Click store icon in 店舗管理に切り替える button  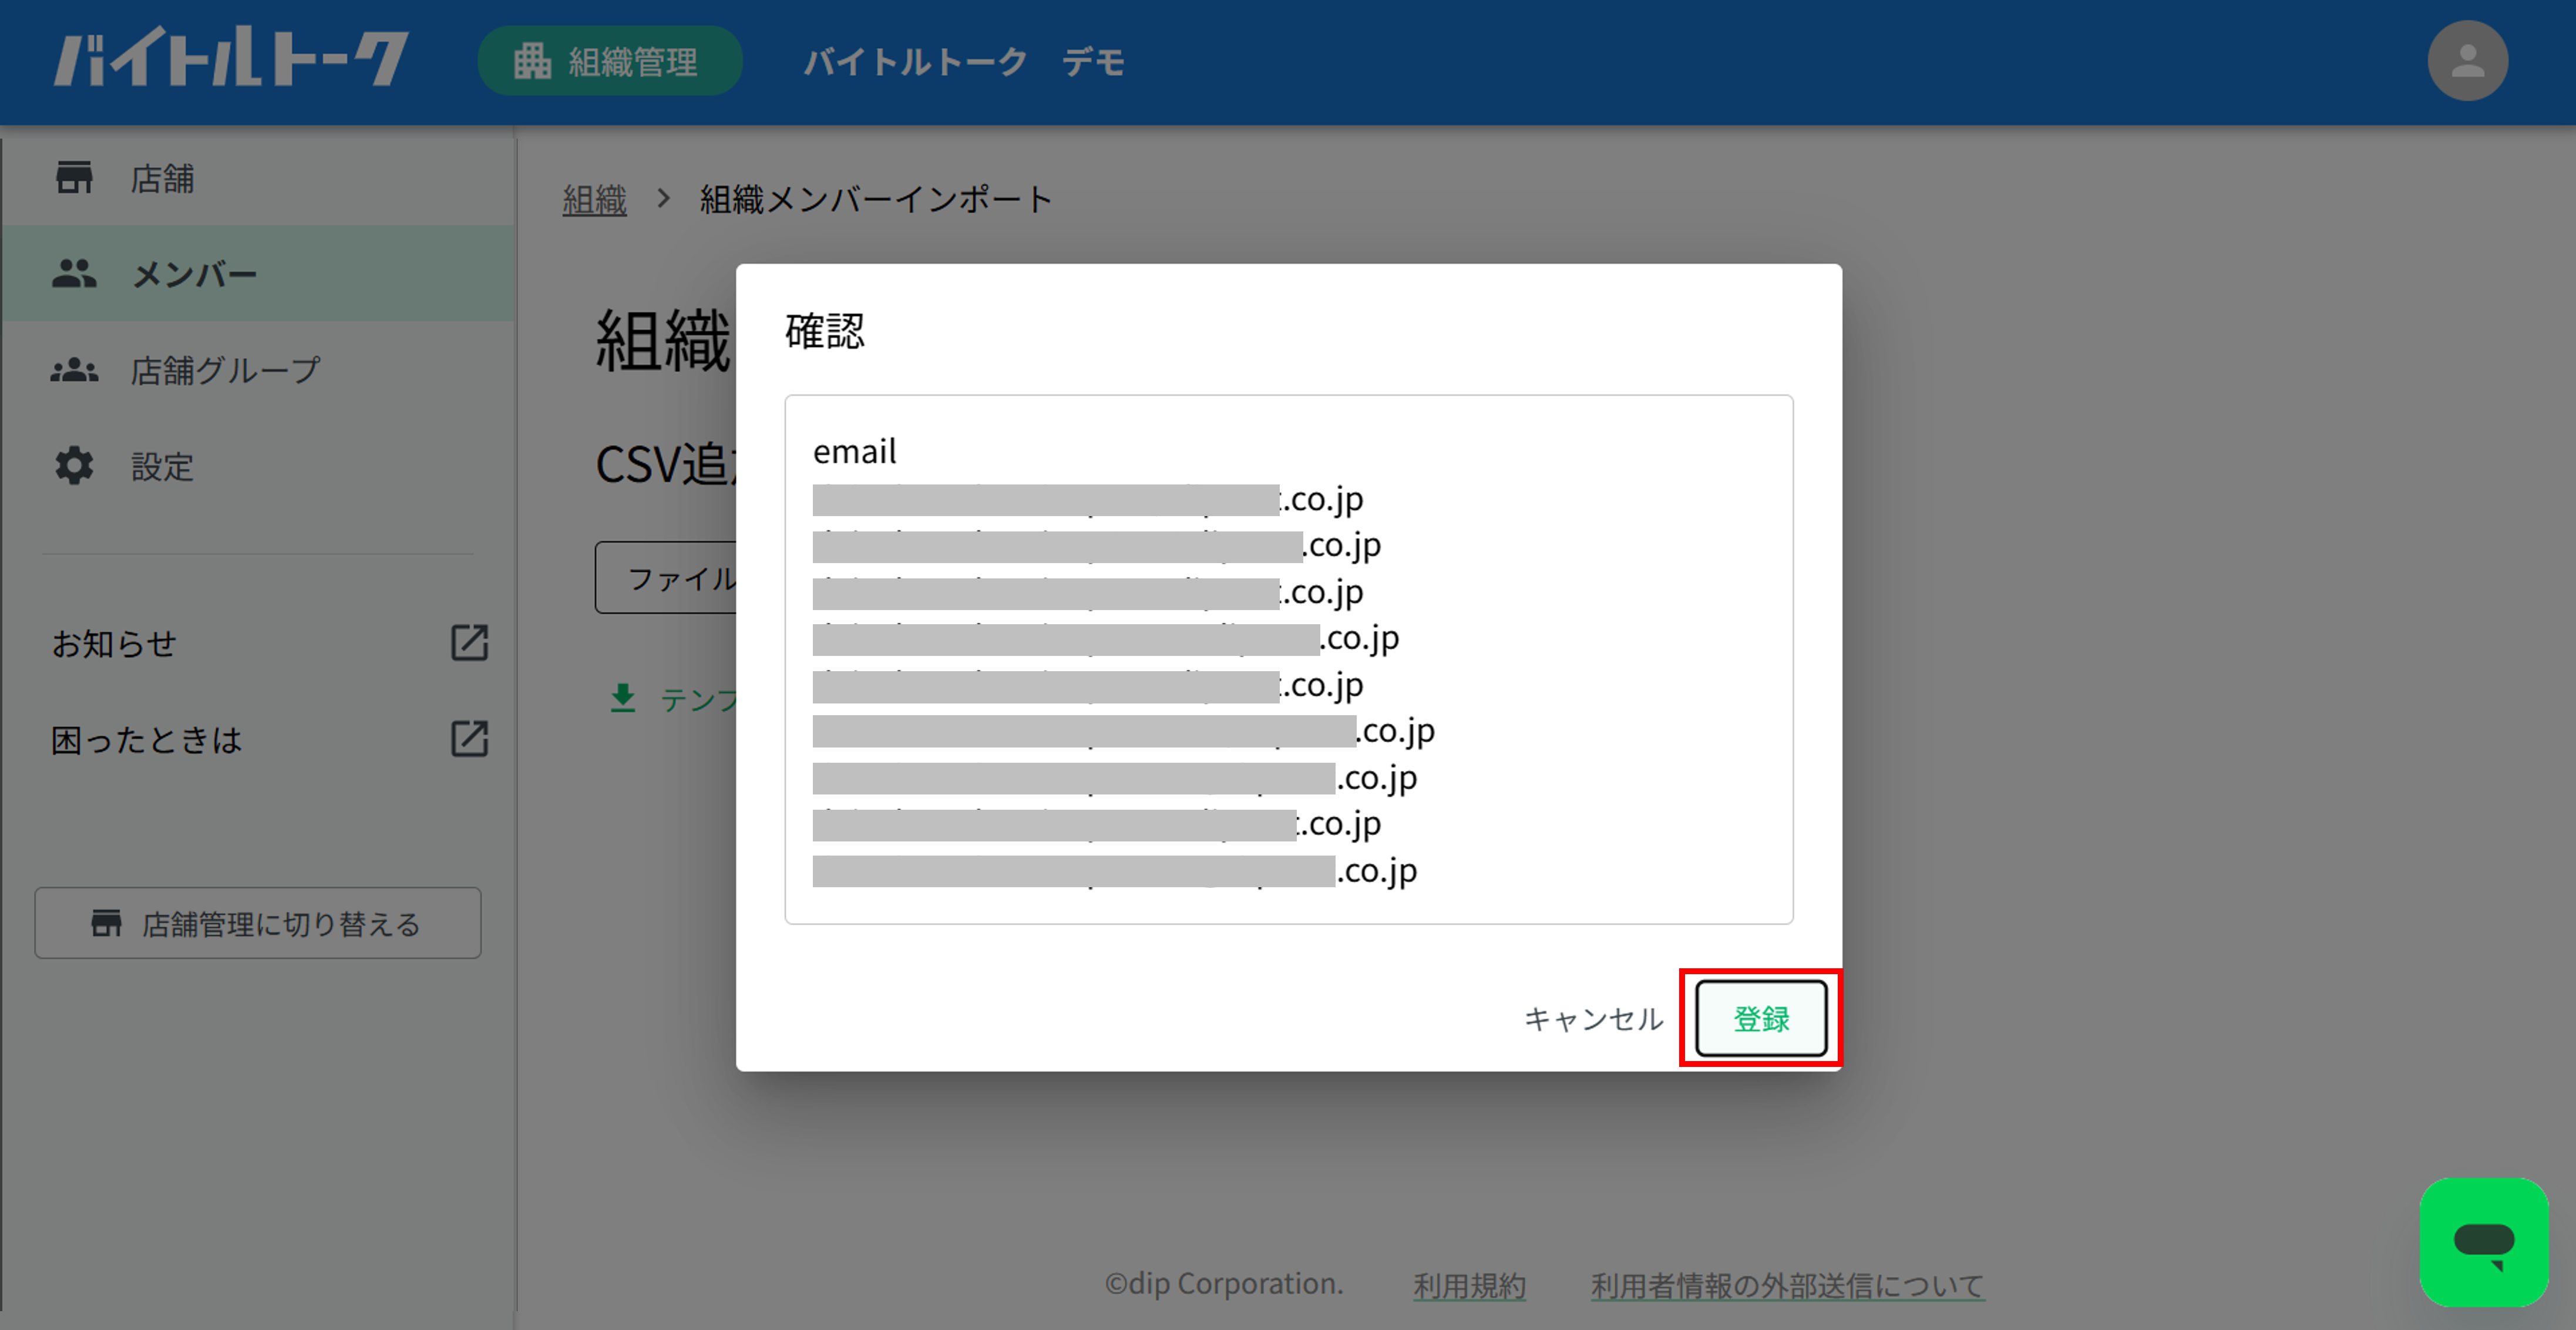106,923
